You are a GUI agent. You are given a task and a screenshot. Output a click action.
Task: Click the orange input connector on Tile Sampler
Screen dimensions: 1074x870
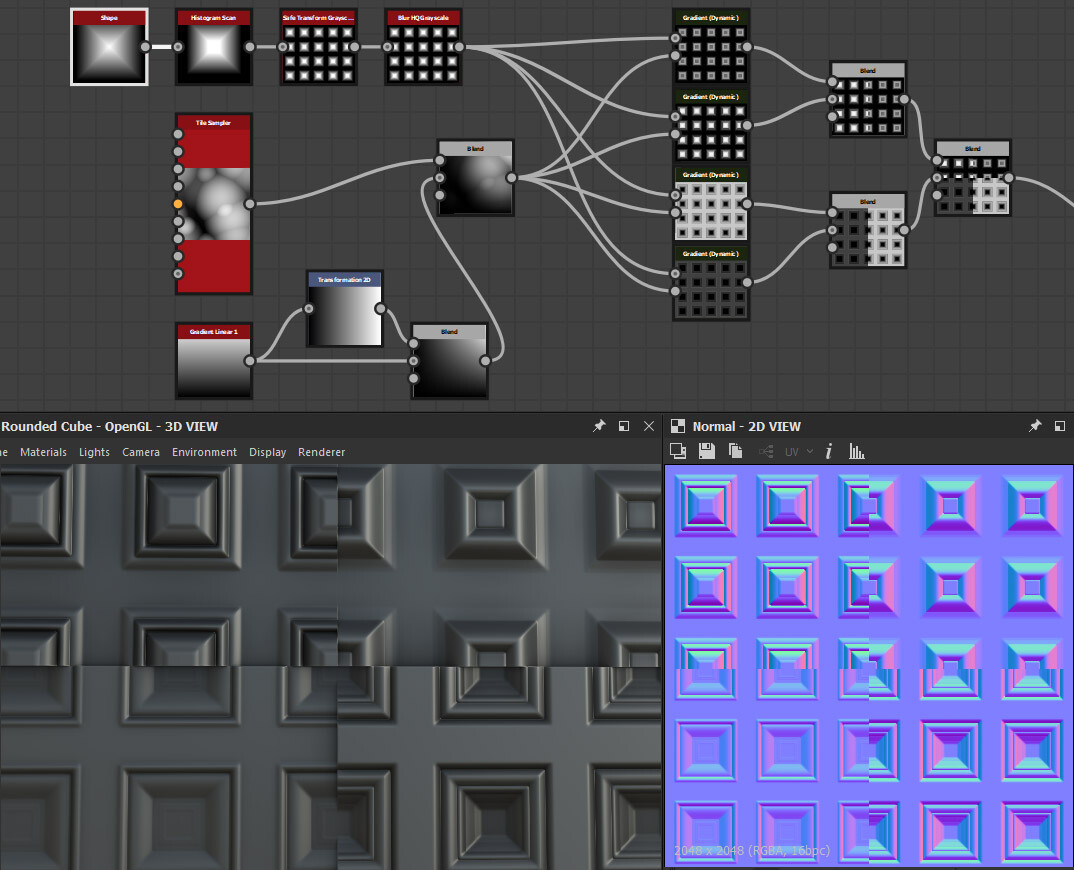click(x=178, y=203)
